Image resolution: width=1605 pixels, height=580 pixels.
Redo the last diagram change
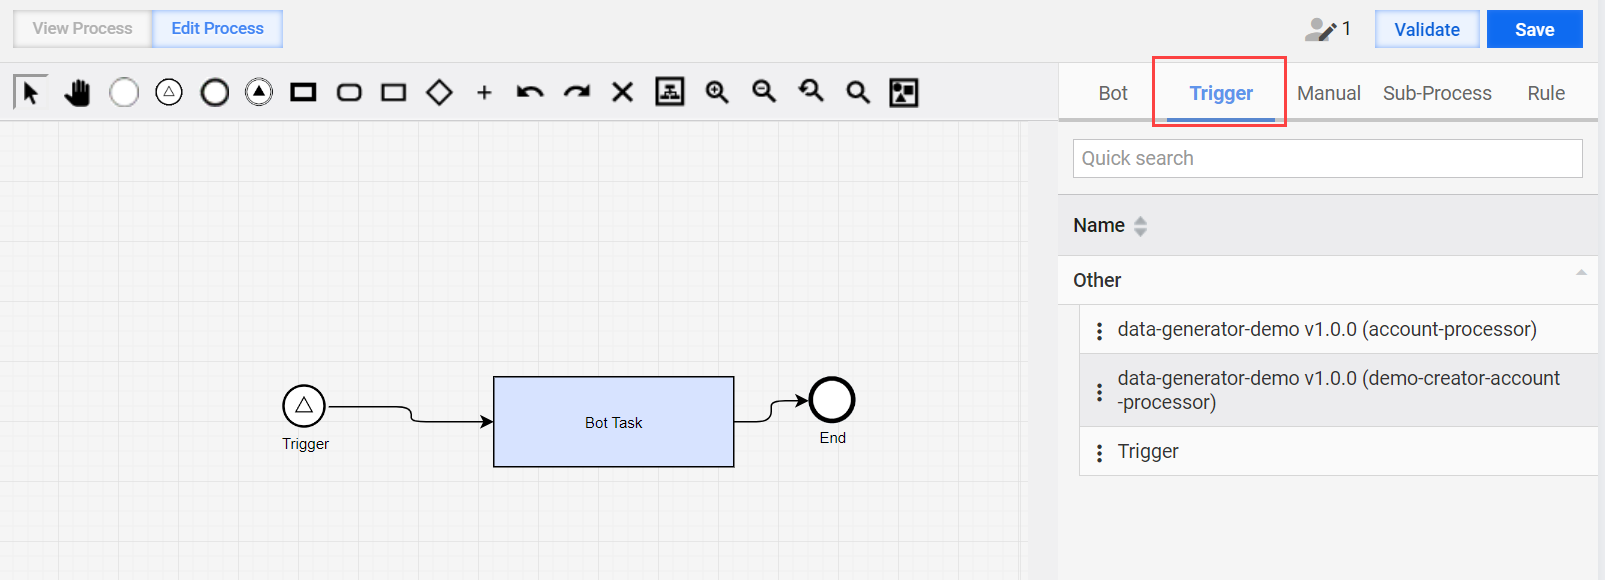tap(577, 93)
